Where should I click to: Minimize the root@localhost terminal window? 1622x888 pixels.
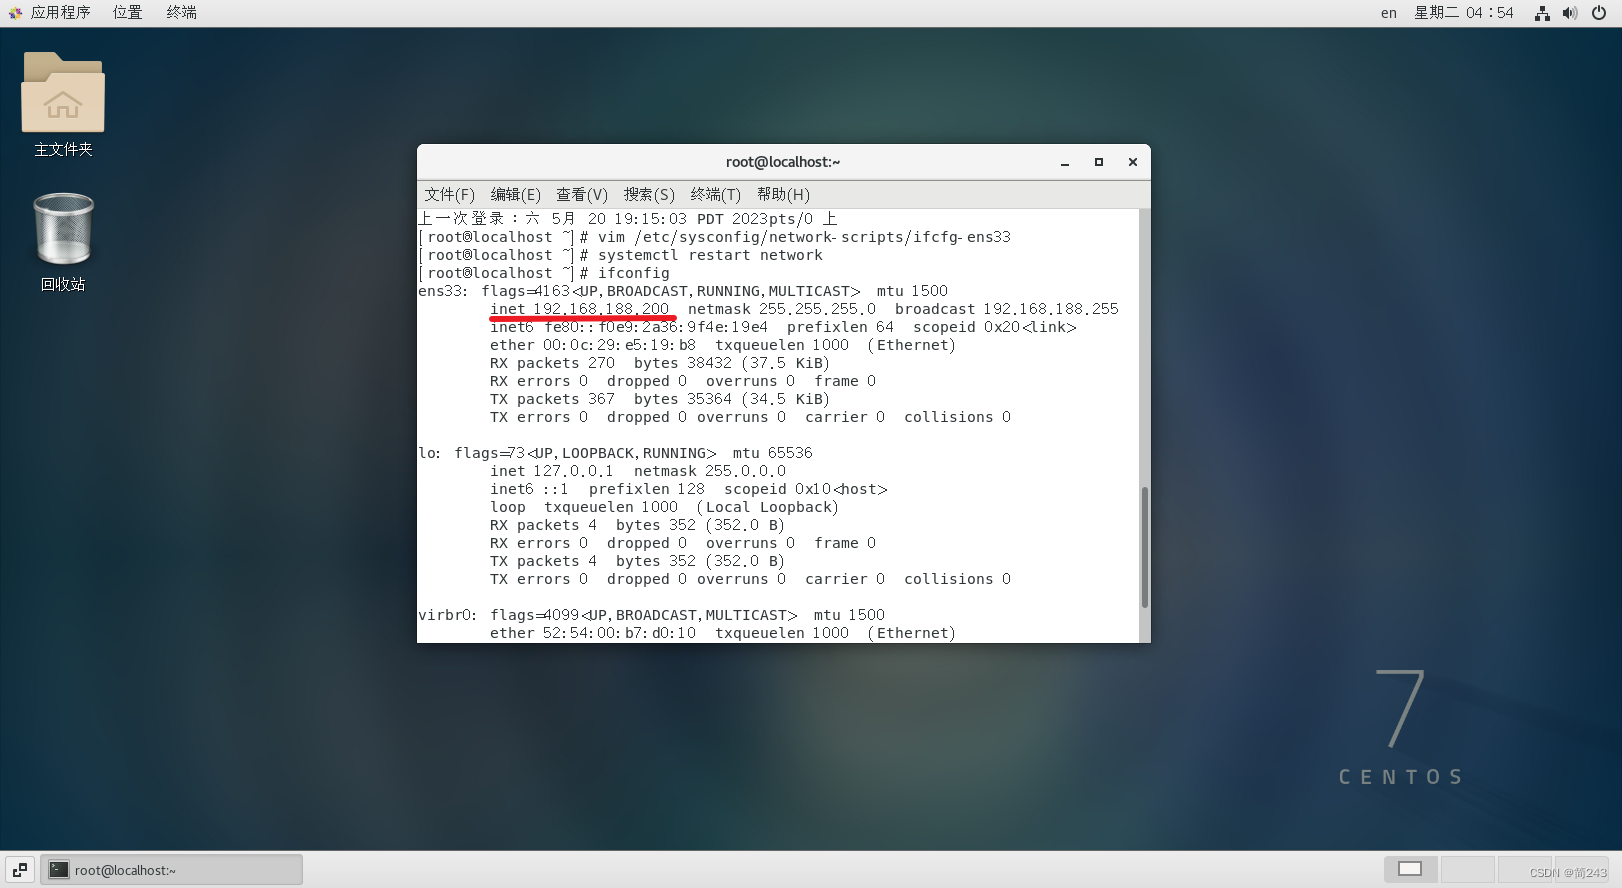click(x=1065, y=162)
